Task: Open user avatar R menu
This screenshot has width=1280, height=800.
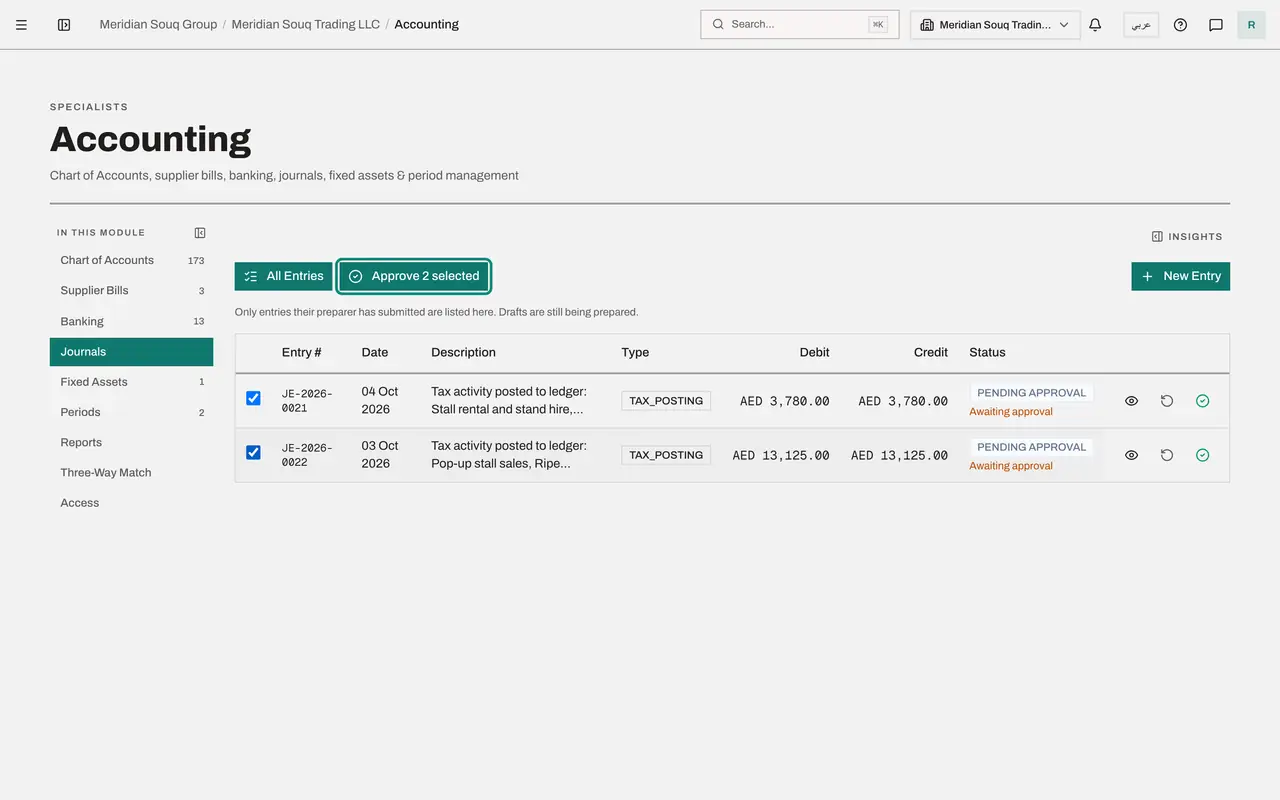Action: (1251, 25)
